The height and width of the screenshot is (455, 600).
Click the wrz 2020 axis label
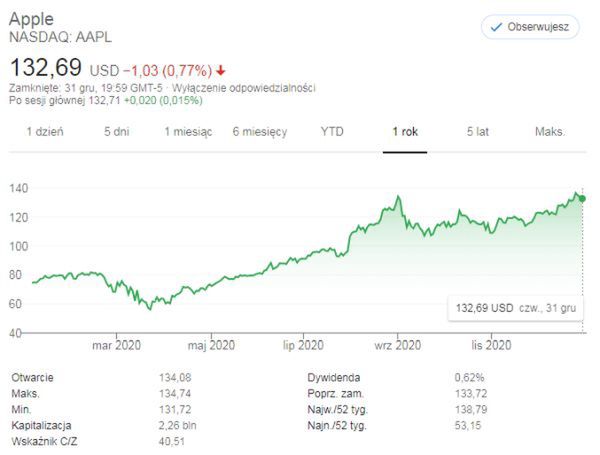click(397, 346)
